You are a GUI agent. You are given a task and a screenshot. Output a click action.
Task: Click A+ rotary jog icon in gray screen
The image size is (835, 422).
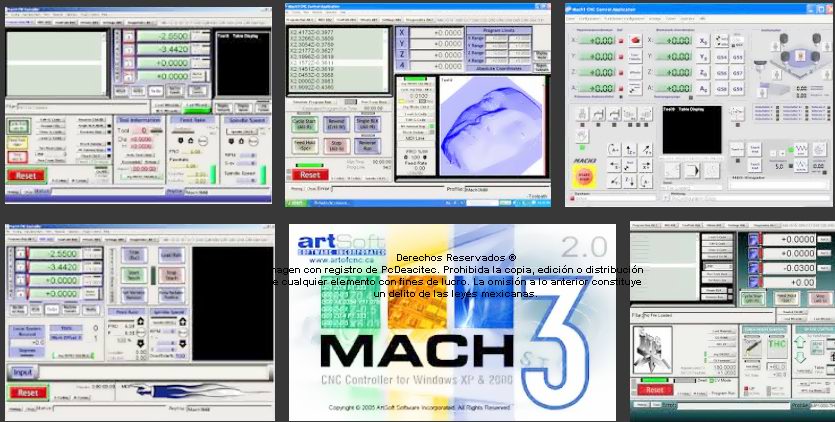click(615, 150)
